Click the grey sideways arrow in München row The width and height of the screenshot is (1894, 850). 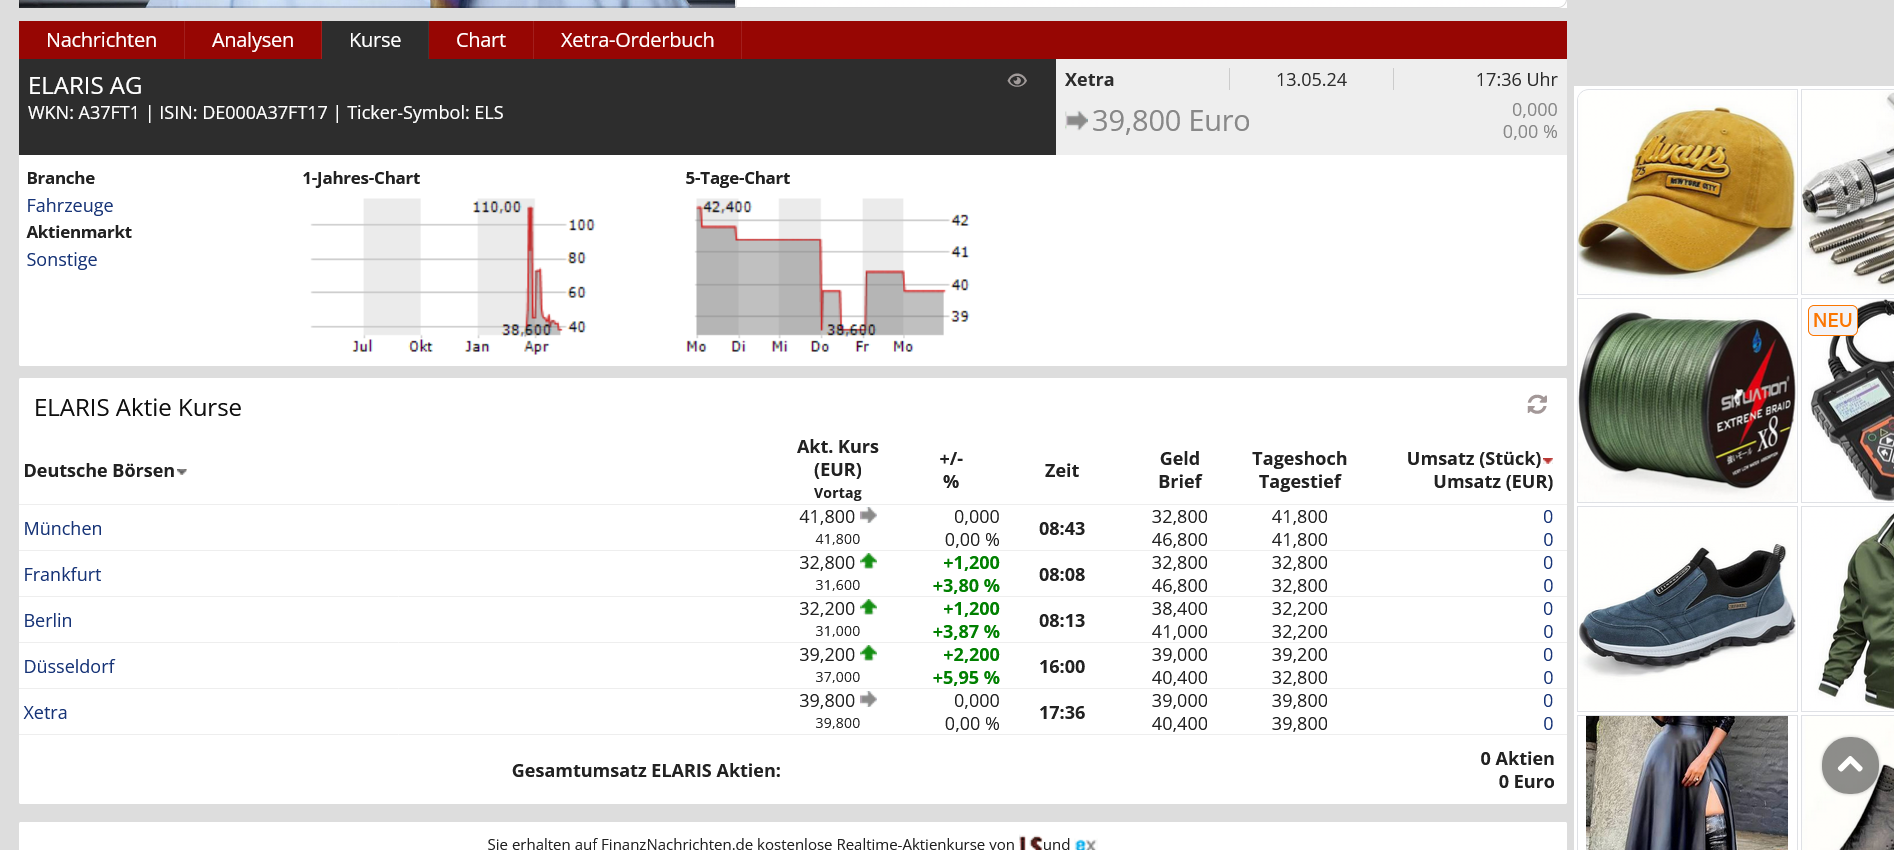coord(868,516)
